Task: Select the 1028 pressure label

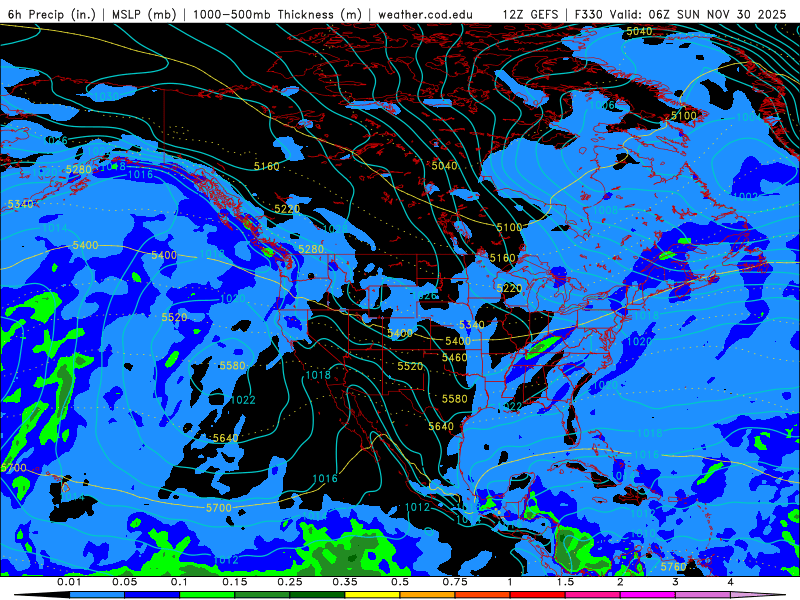Action: [x=335, y=229]
